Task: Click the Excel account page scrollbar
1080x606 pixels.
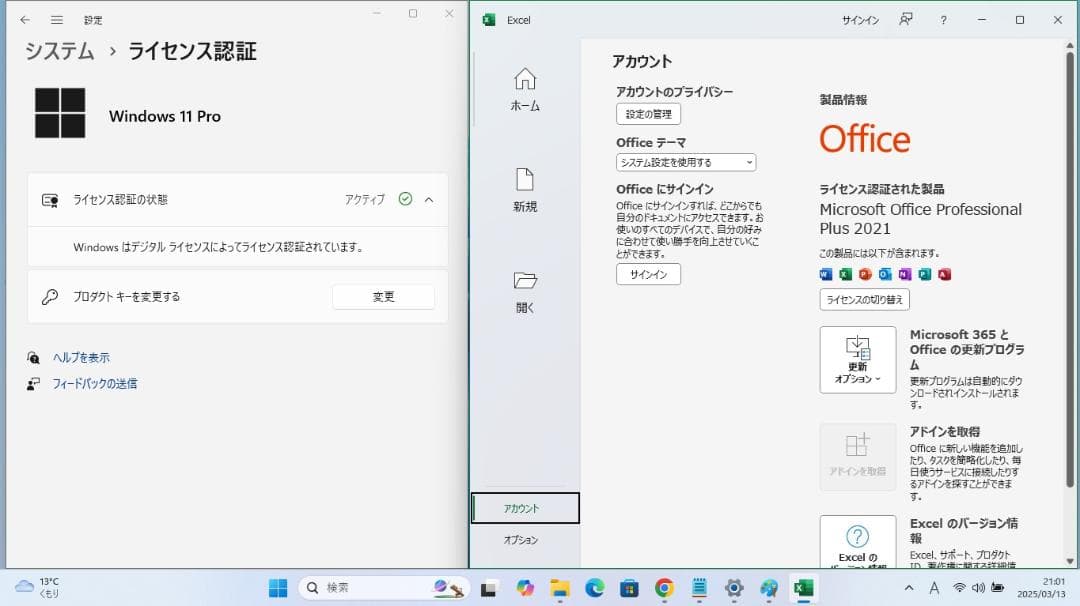Action: pyautogui.click(x=1070, y=269)
